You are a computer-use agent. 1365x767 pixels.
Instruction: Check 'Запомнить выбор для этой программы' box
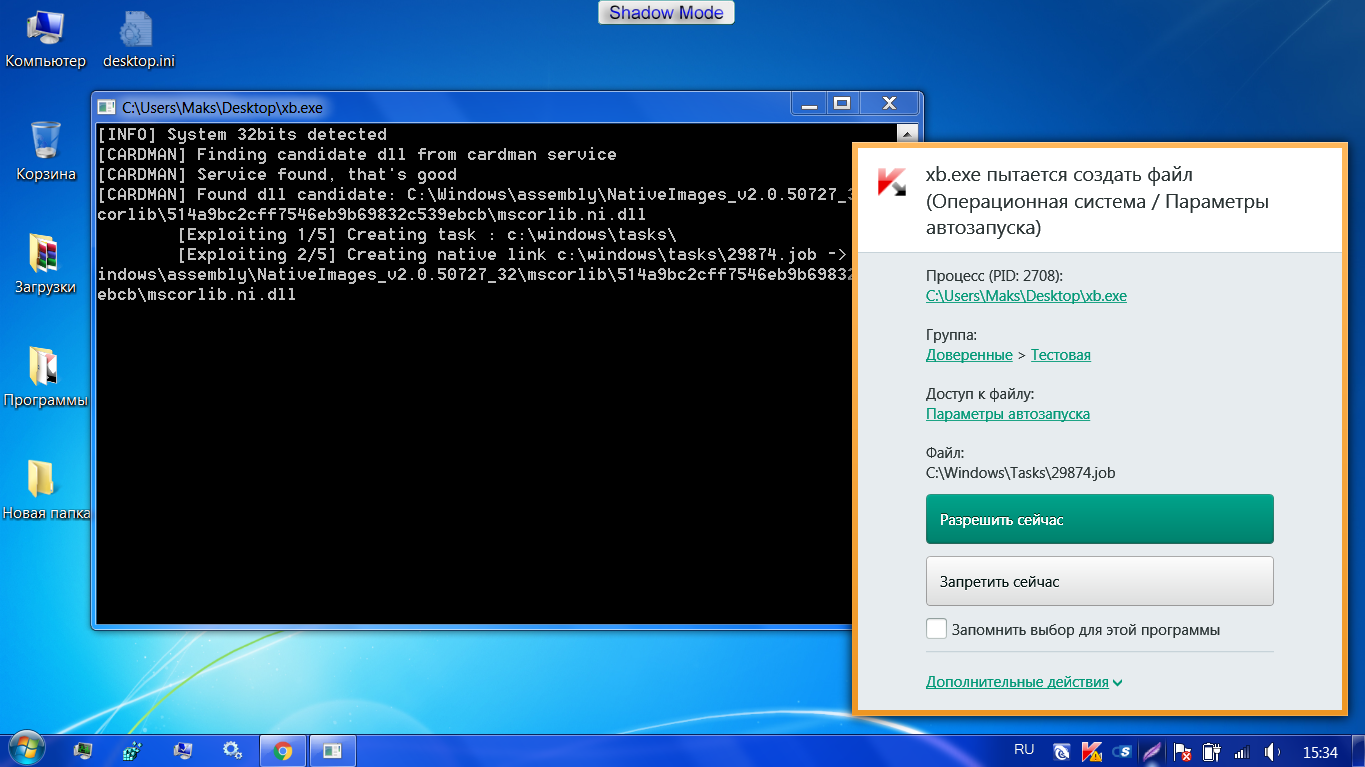936,629
